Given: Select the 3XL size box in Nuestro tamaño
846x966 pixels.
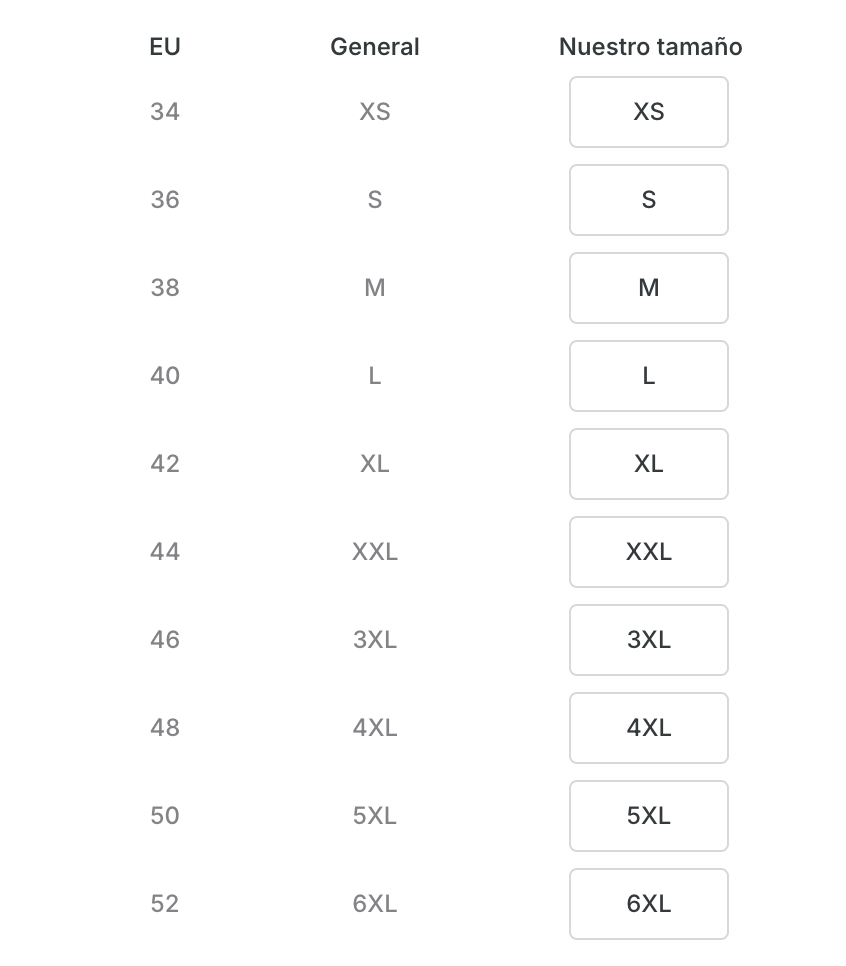Looking at the screenshot, I should click(x=649, y=640).
